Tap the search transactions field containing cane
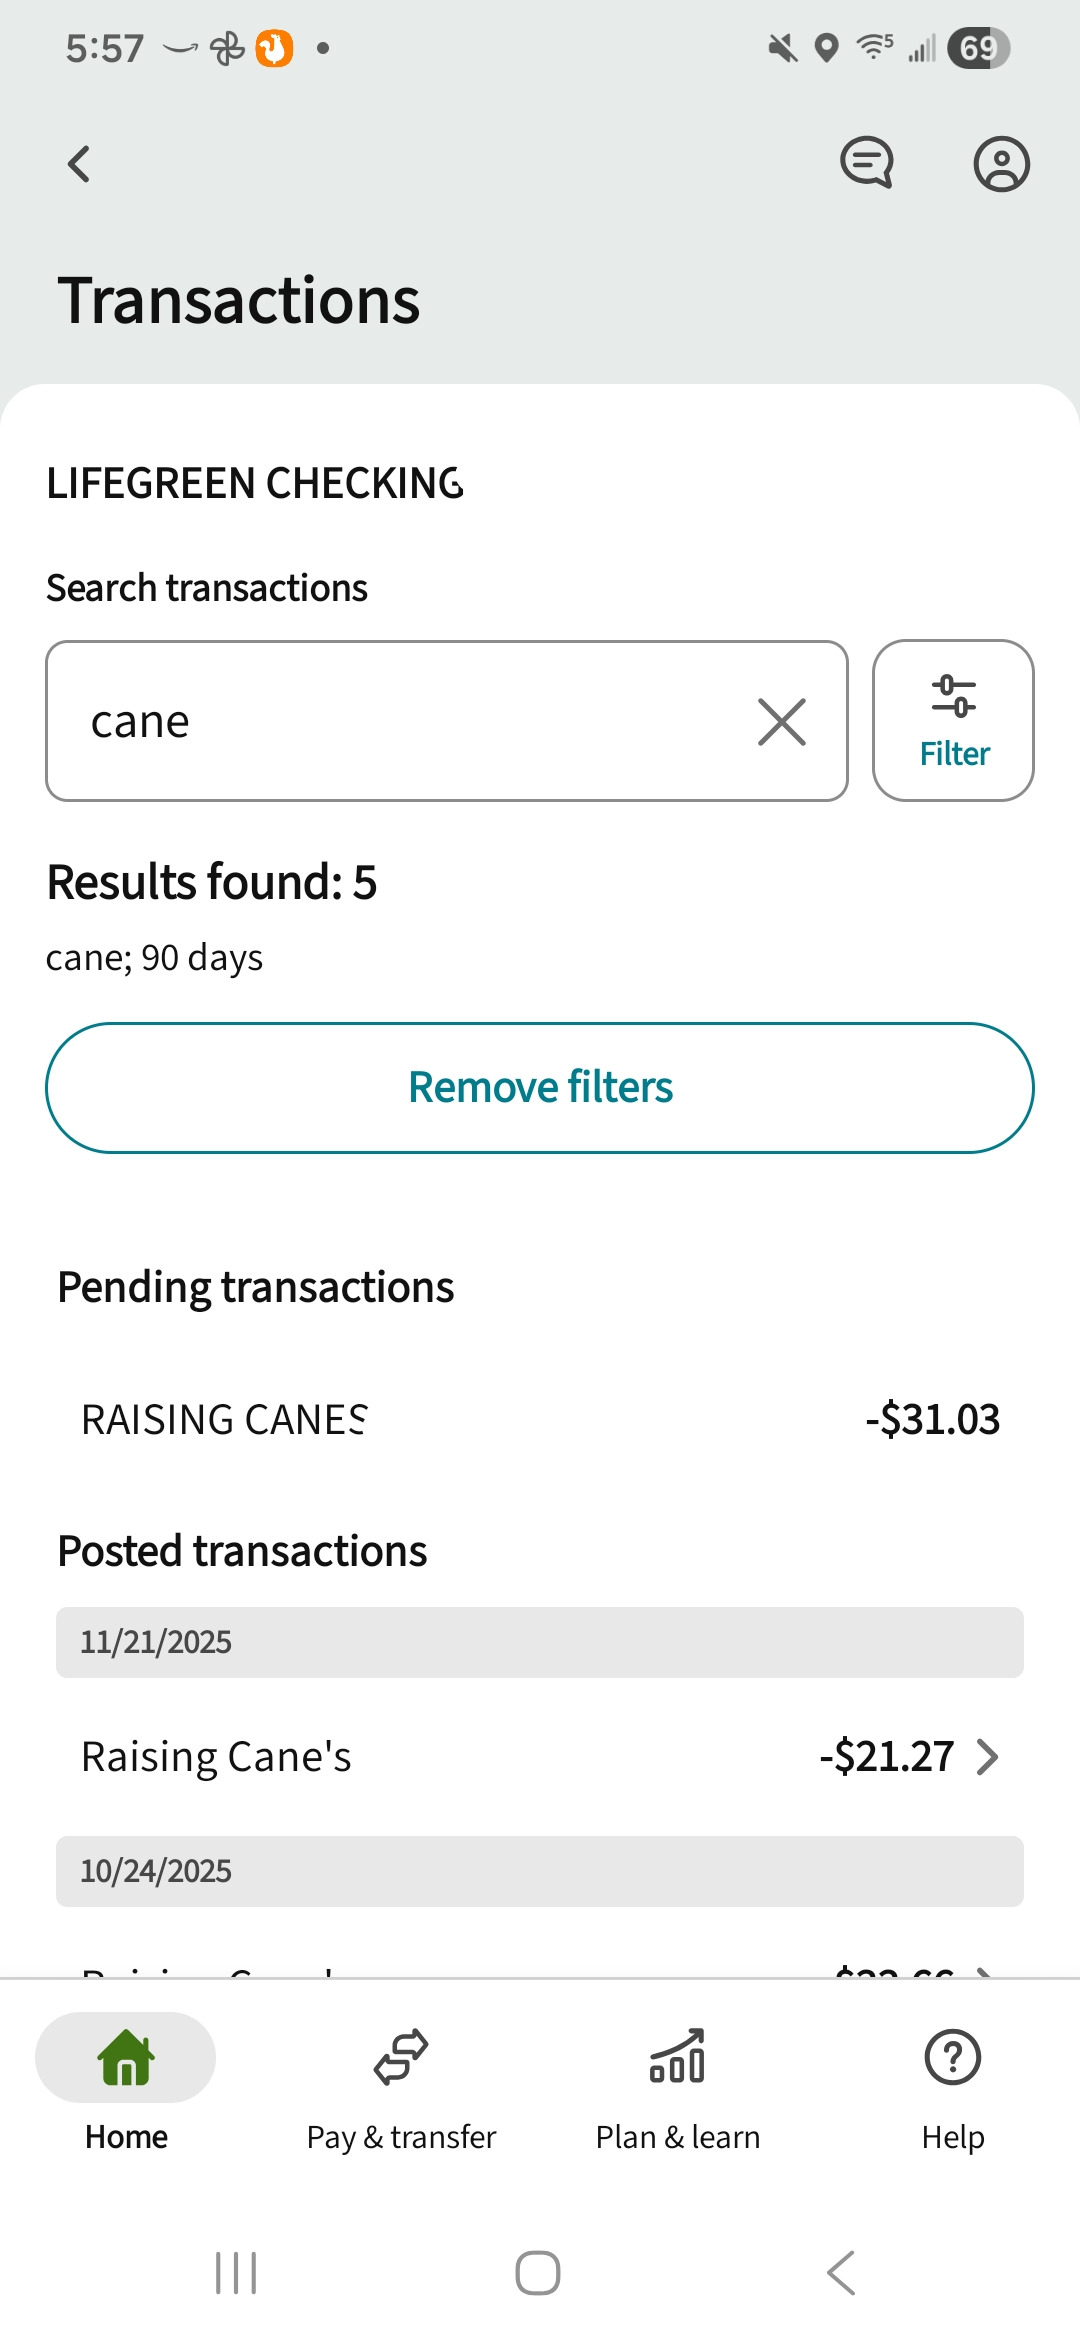This screenshot has width=1080, height=2340. (x=400, y=722)
